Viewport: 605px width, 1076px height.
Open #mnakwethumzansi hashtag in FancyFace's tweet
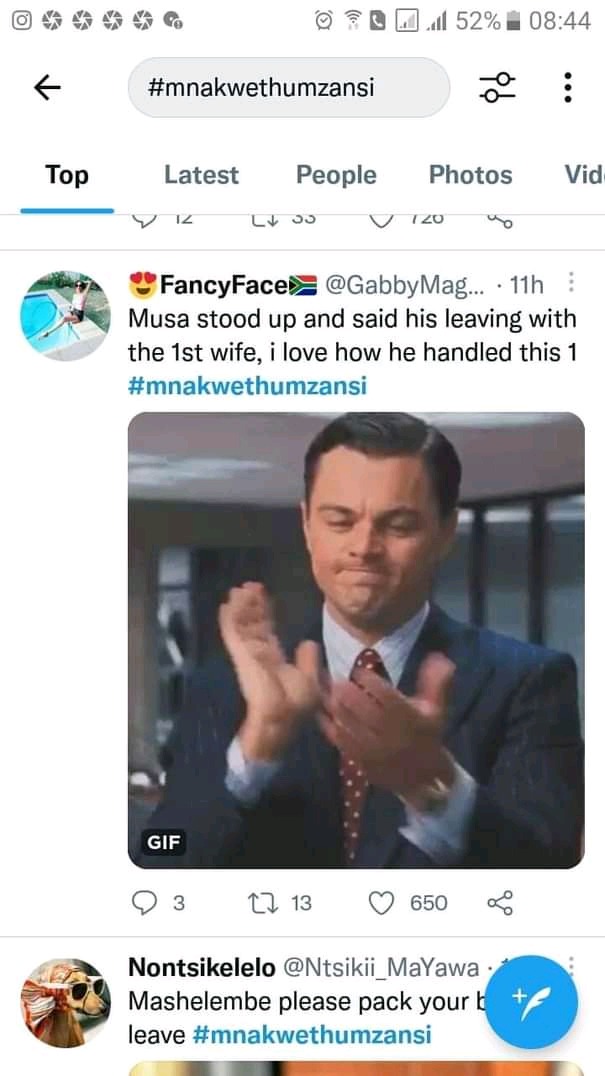pos(248,386)
